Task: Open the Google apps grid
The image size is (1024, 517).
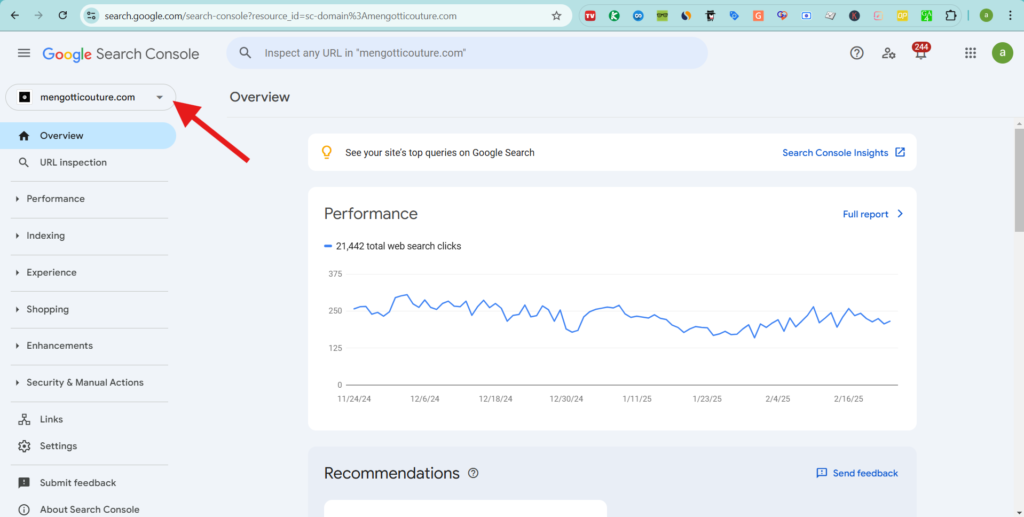Action: point(970,54)
